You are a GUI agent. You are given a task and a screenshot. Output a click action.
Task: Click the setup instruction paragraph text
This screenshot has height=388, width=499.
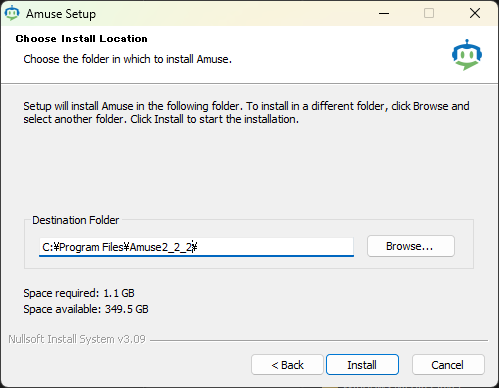click(246, 112)
